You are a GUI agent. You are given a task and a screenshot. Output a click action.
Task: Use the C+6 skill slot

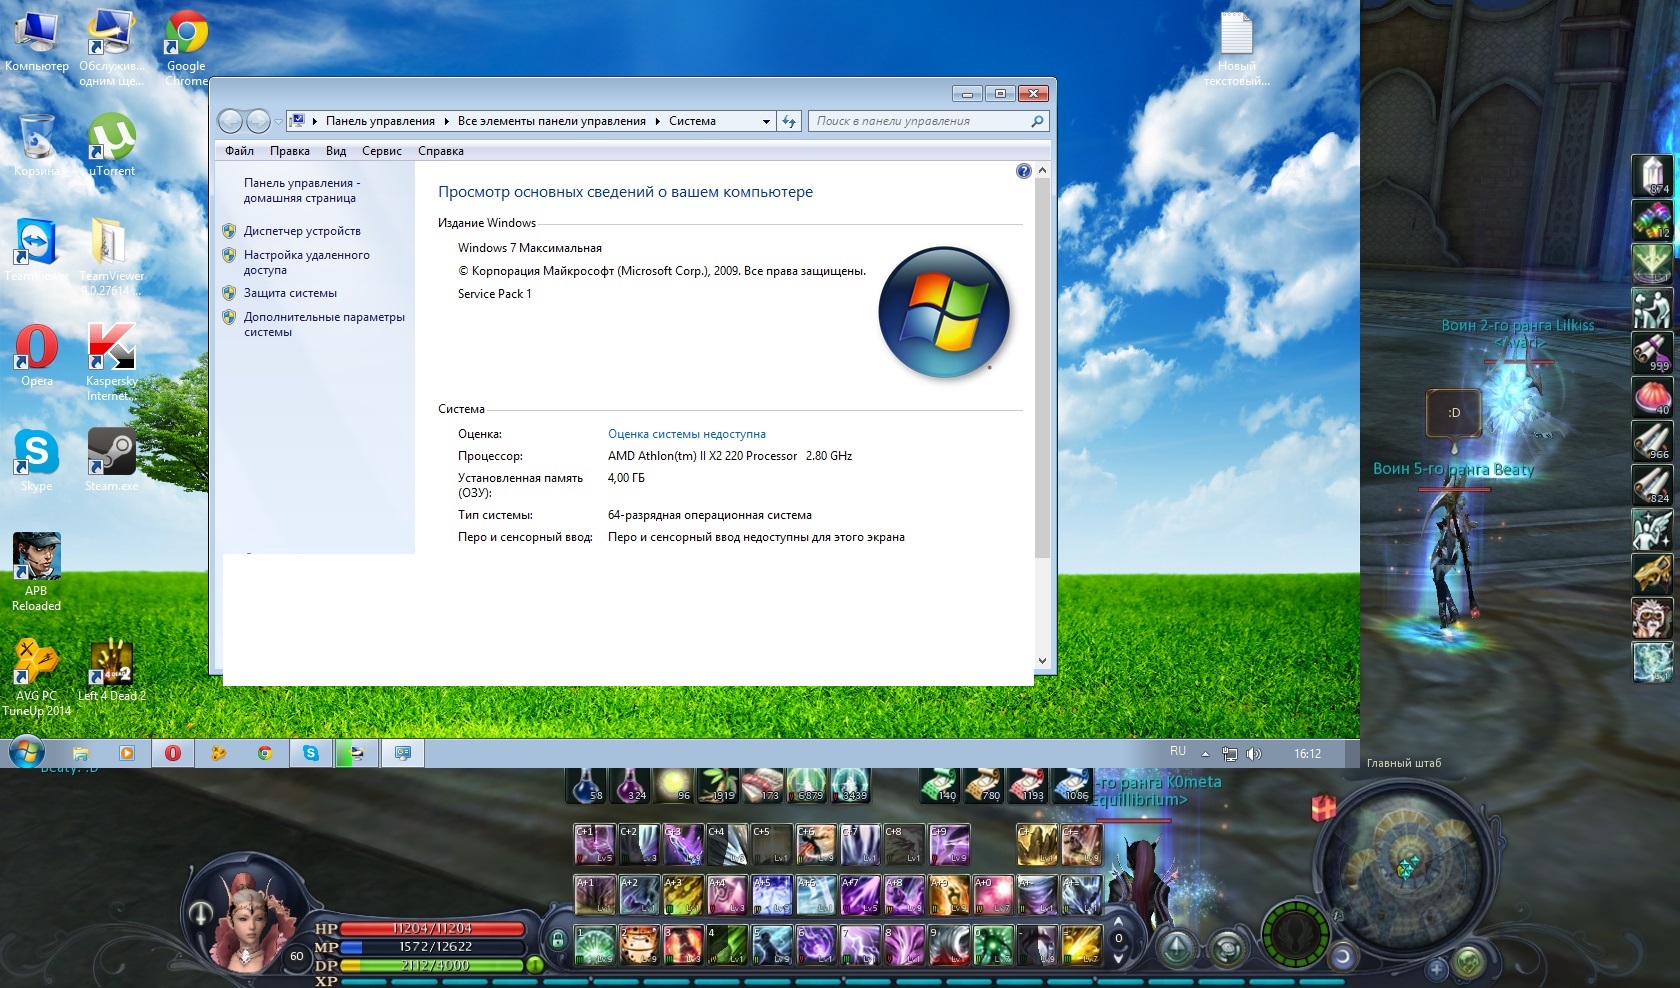(816, 845)
